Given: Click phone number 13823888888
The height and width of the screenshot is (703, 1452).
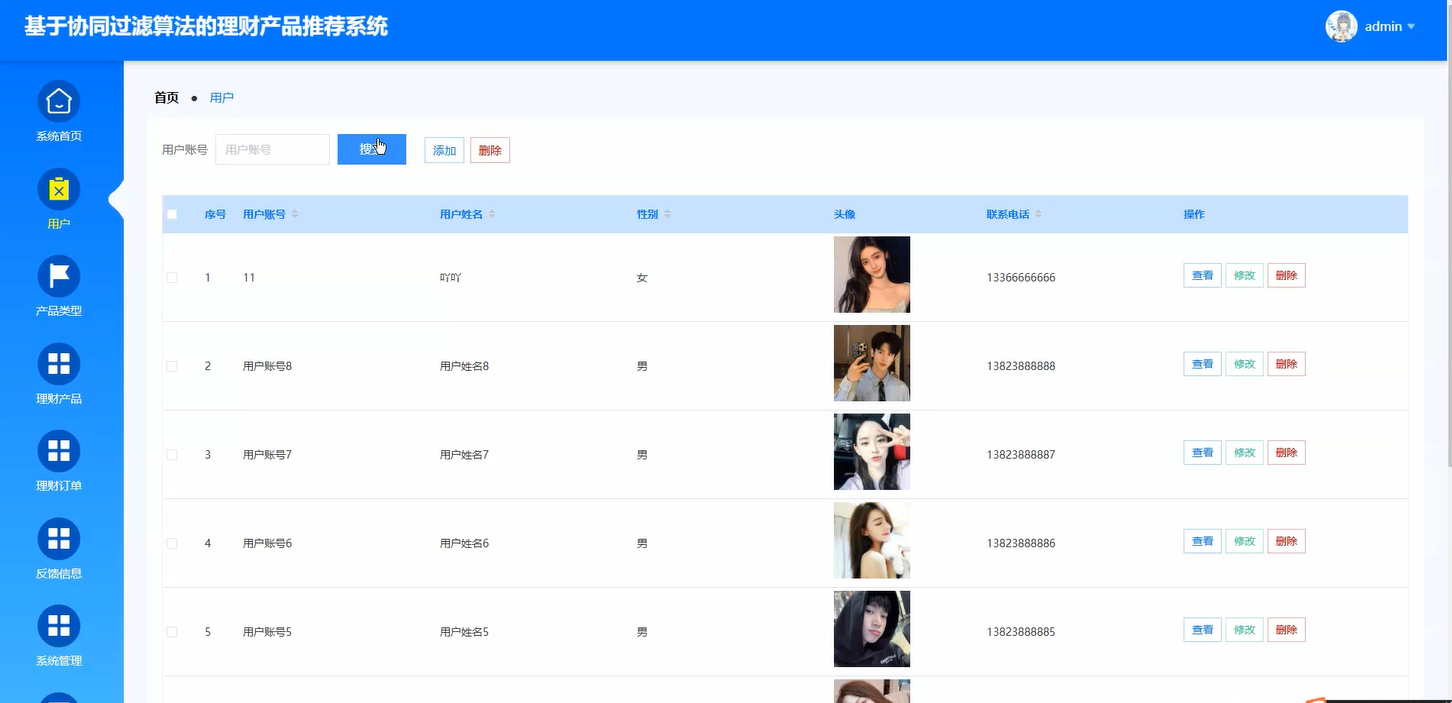Looking at the screenshot, I should pyautogui.click(x=1021, y=366).
